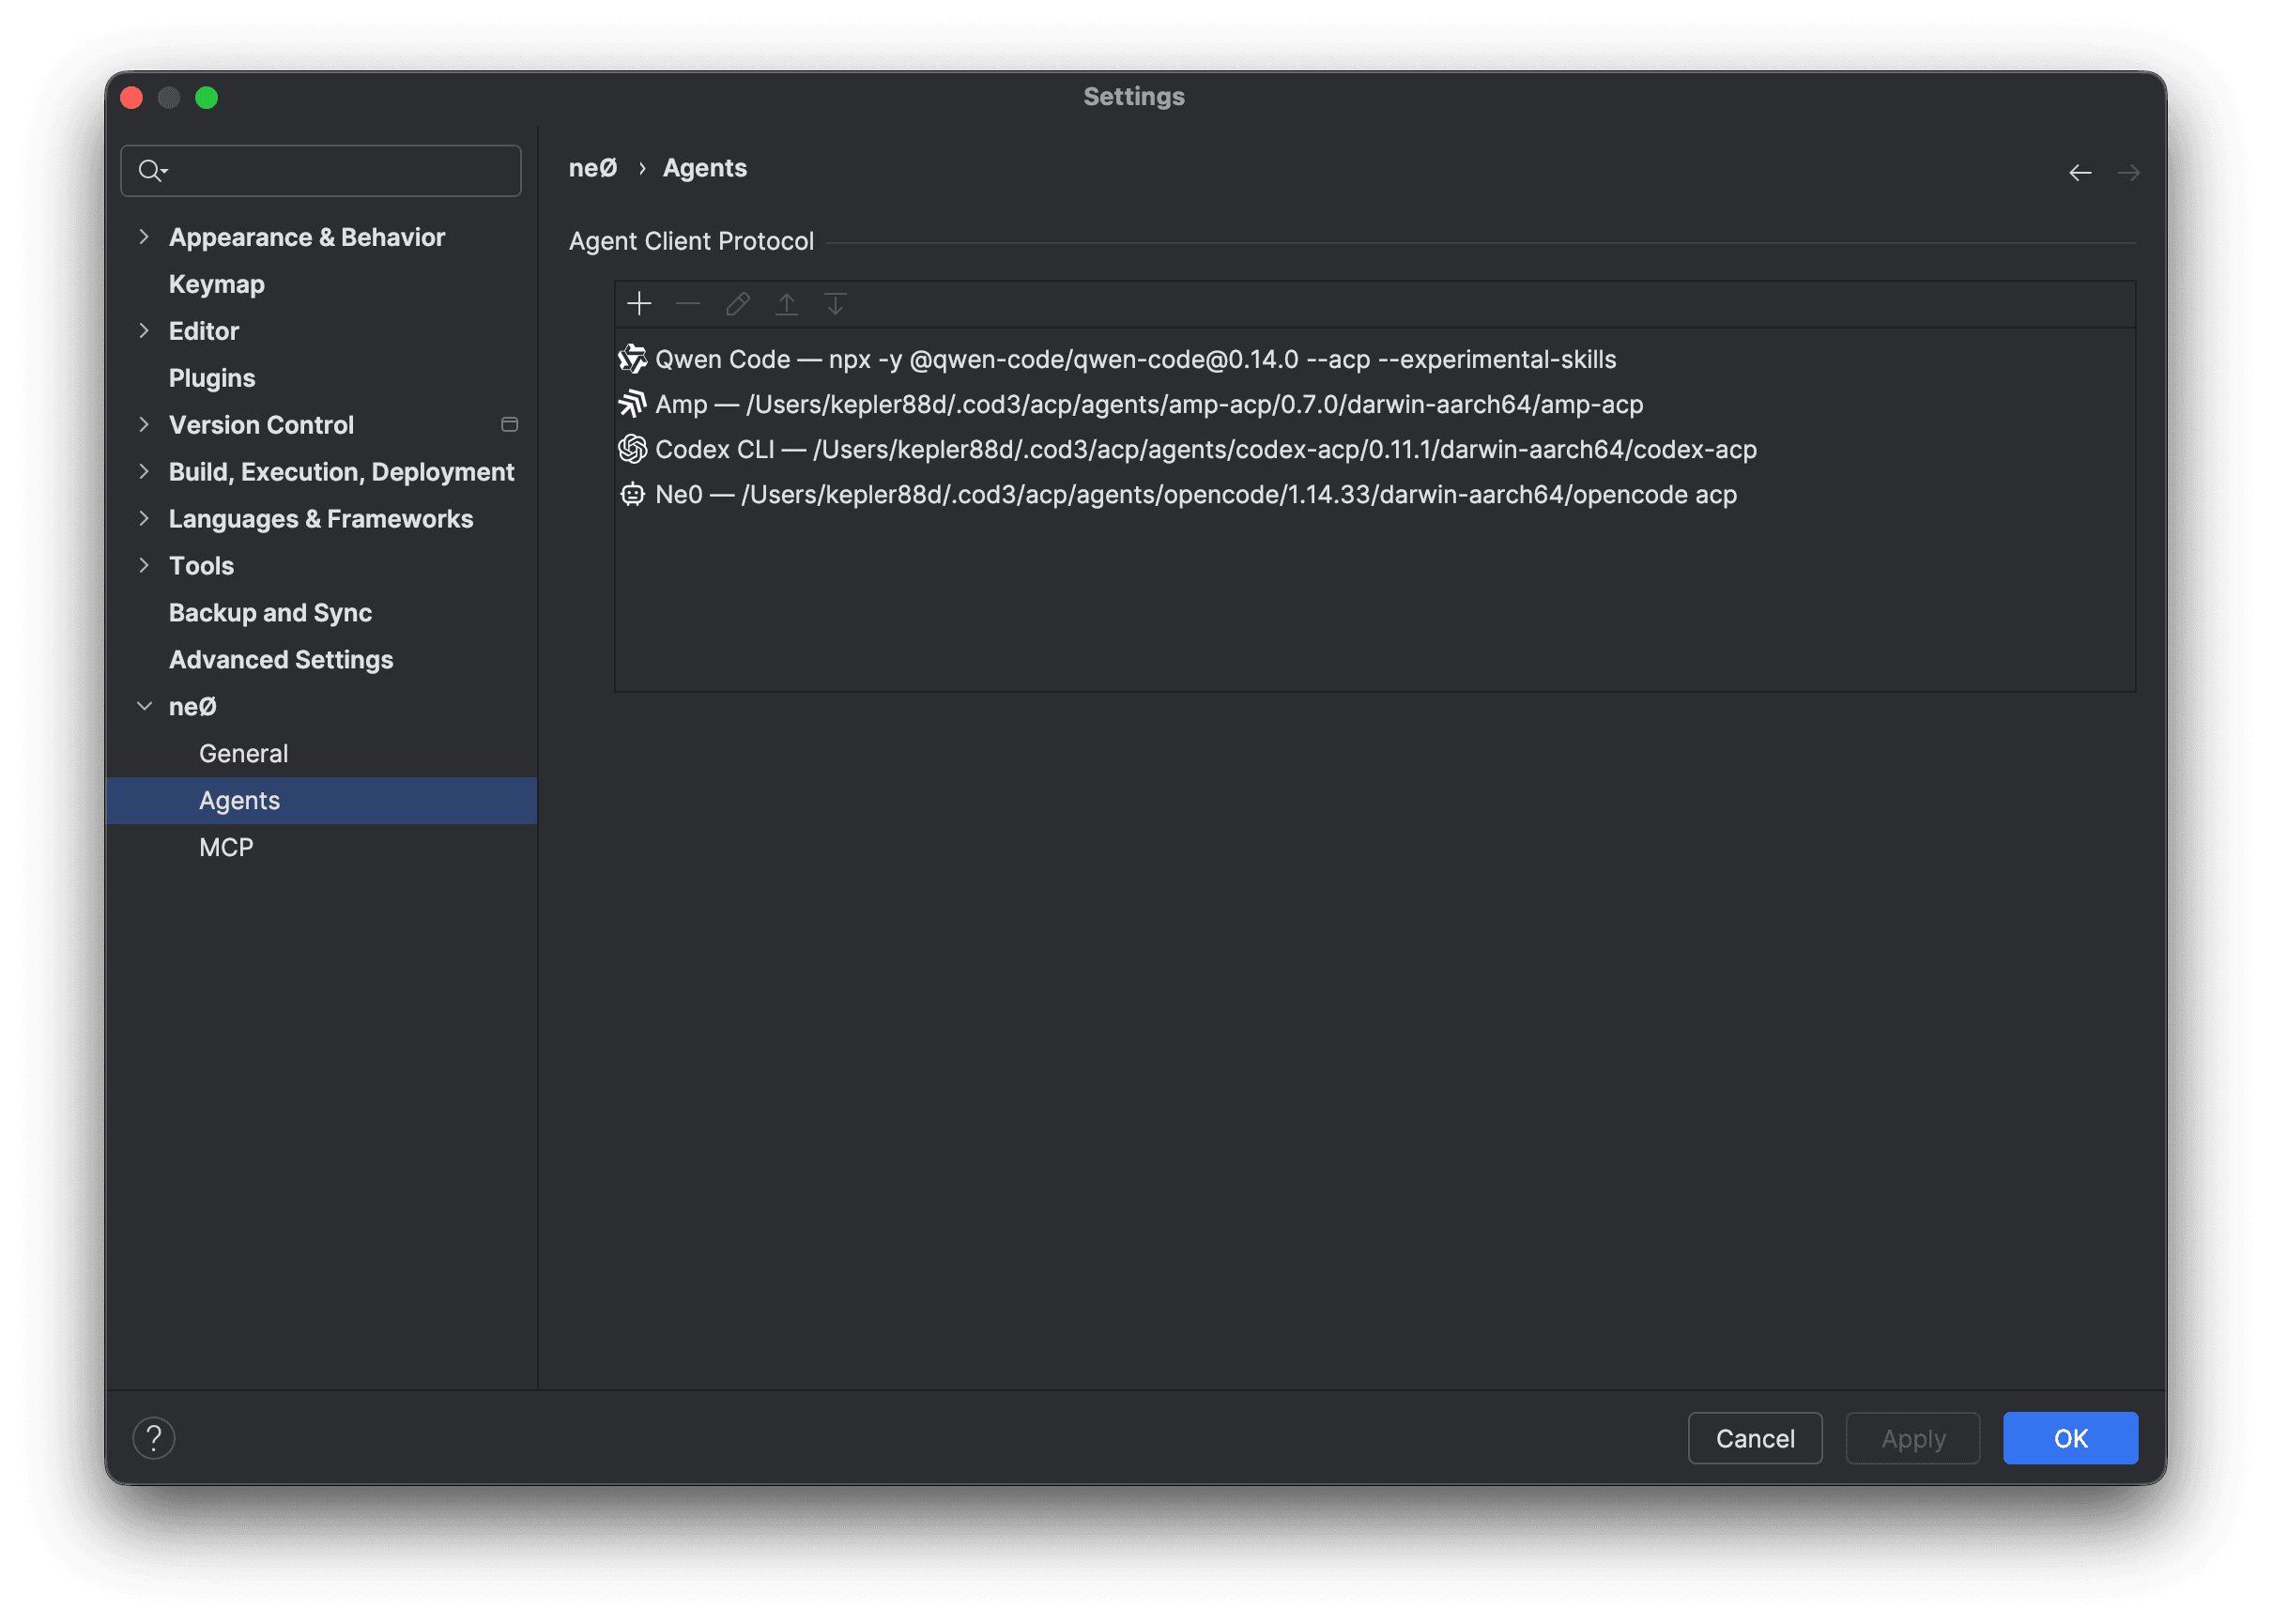Expand the Appearance & Behavior section
Image resolution: width=2272 pixels, height=1624 pixels.
coord(144,237)
